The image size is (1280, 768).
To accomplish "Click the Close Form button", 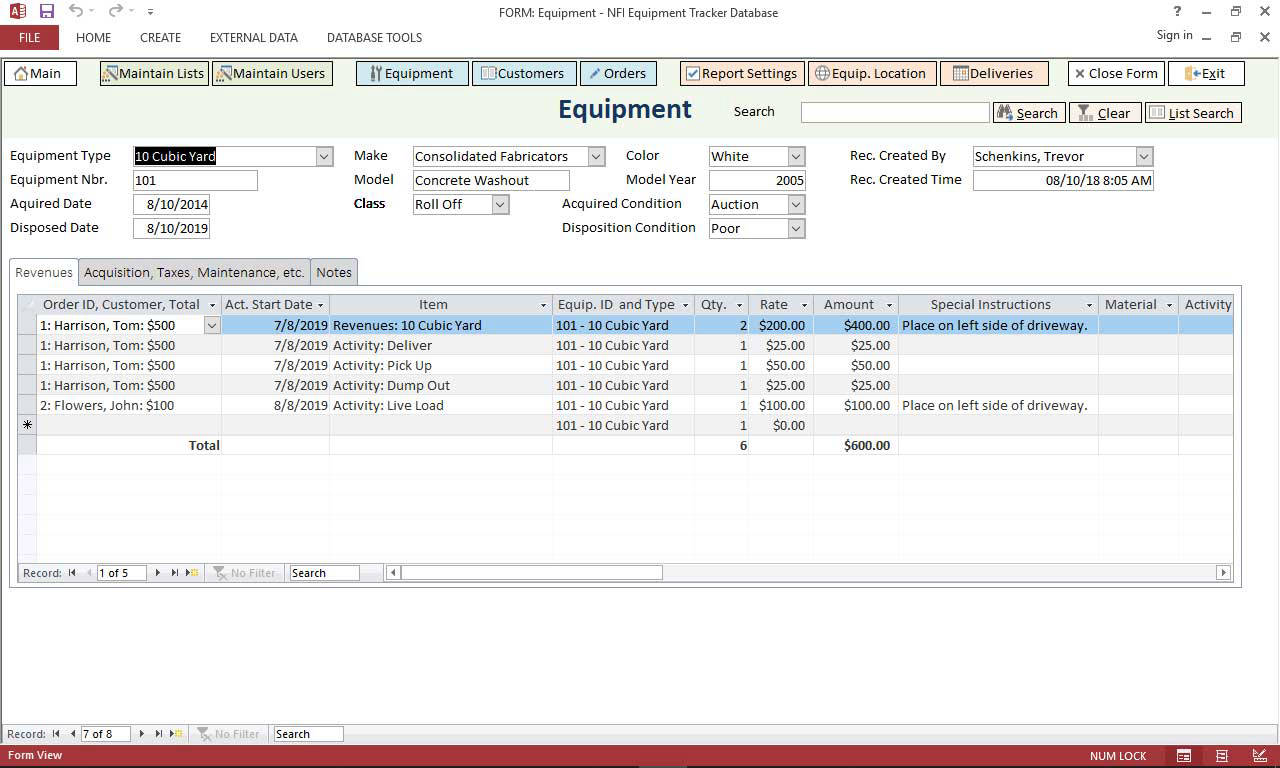I will pyautogui.click(x=1115, y=73).
